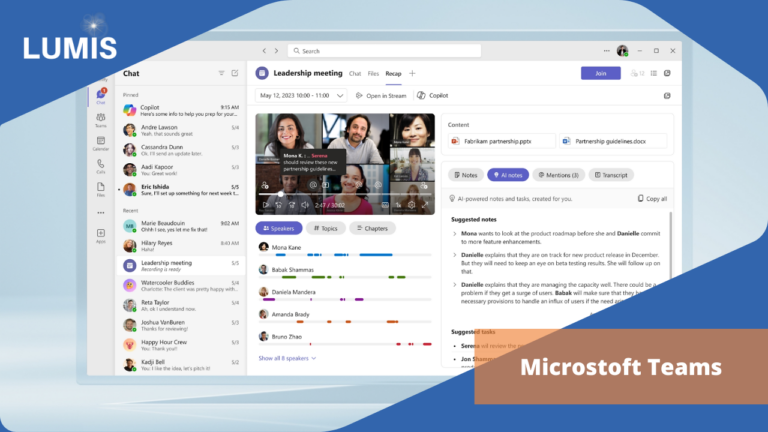Open settings and more ellipsis menu

[x=606, y=50]
